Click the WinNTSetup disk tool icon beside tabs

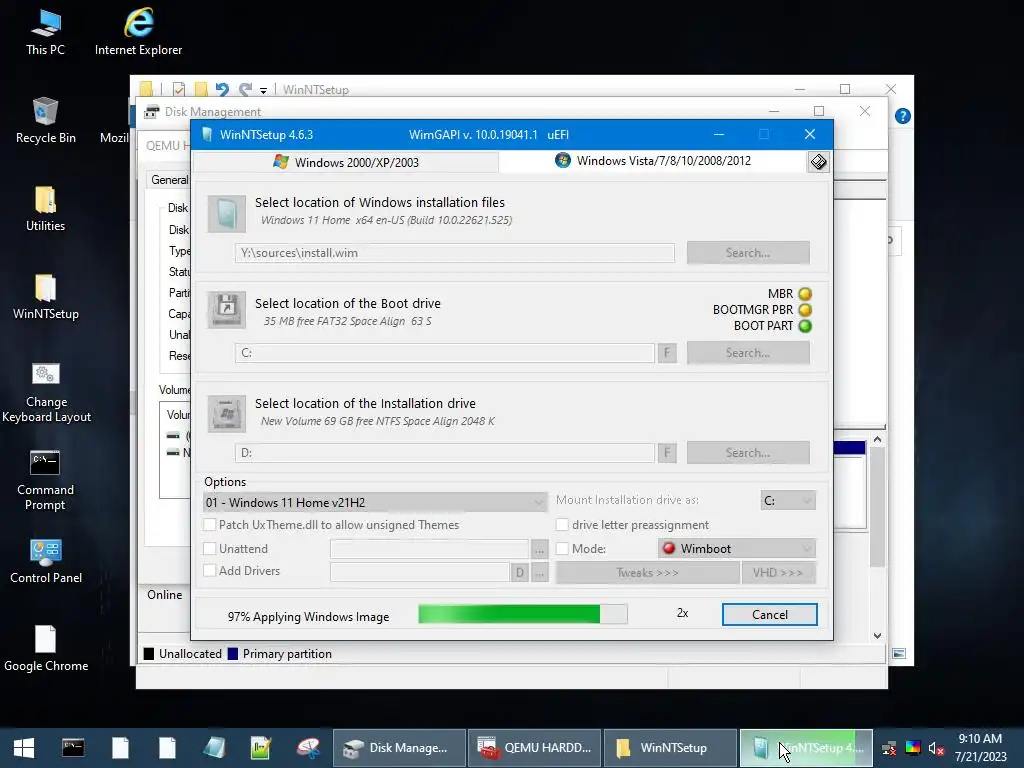tap(818, 161)
